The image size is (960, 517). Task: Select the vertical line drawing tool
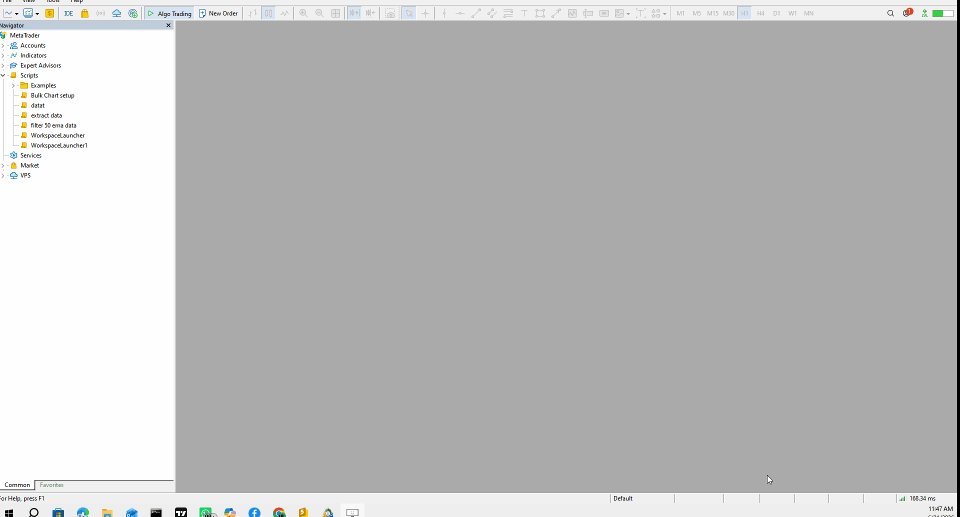(x=444, y=13)
